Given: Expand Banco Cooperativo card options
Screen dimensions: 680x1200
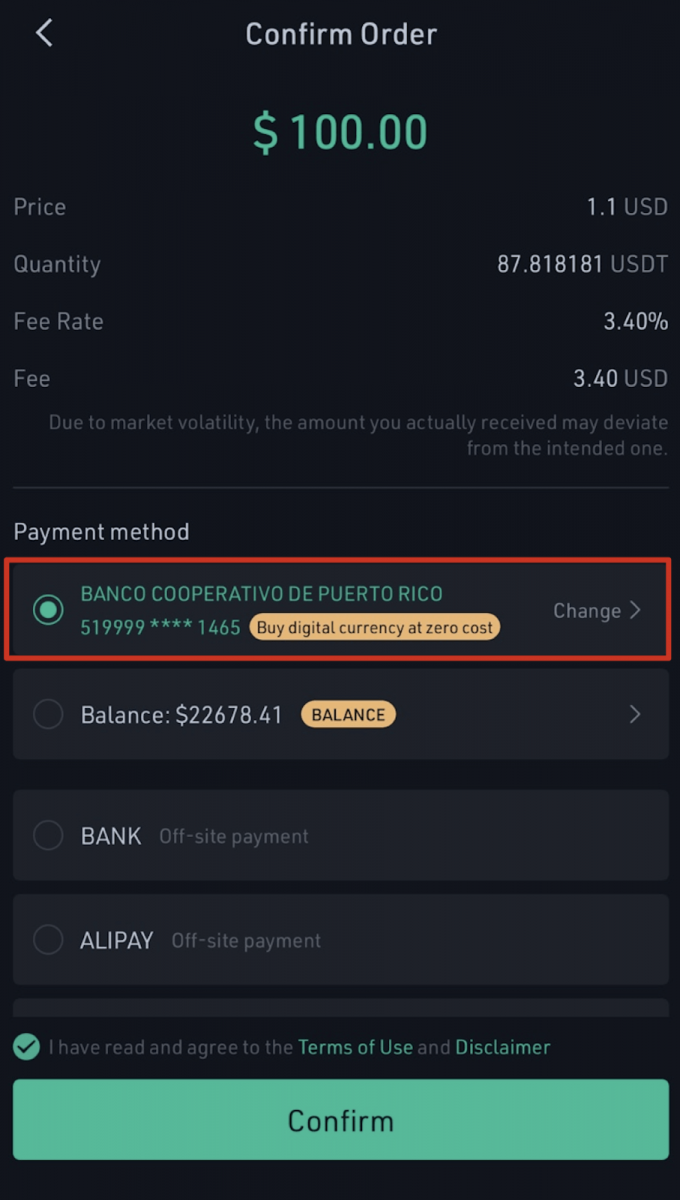Looking at the screenshot, I should (x=597, y=610).
